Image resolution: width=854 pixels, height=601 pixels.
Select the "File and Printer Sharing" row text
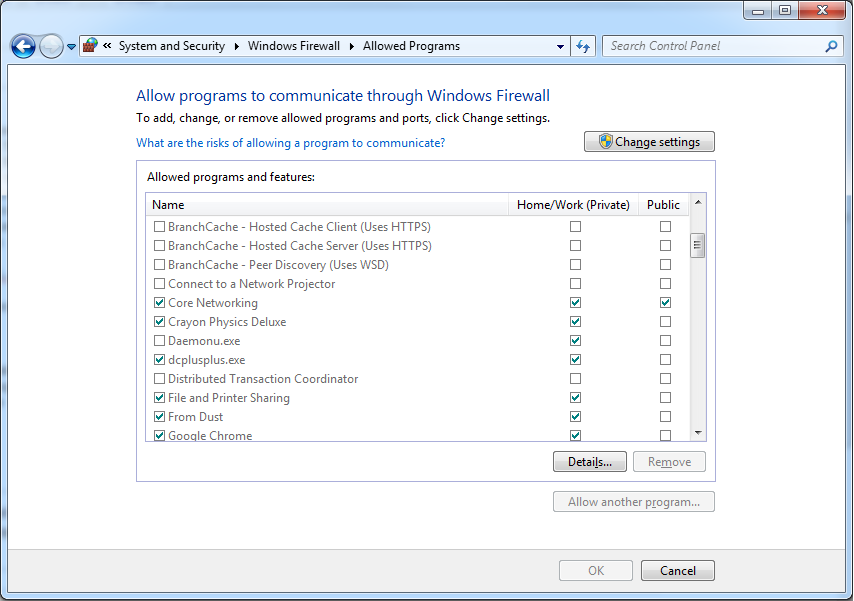(229, 398)
